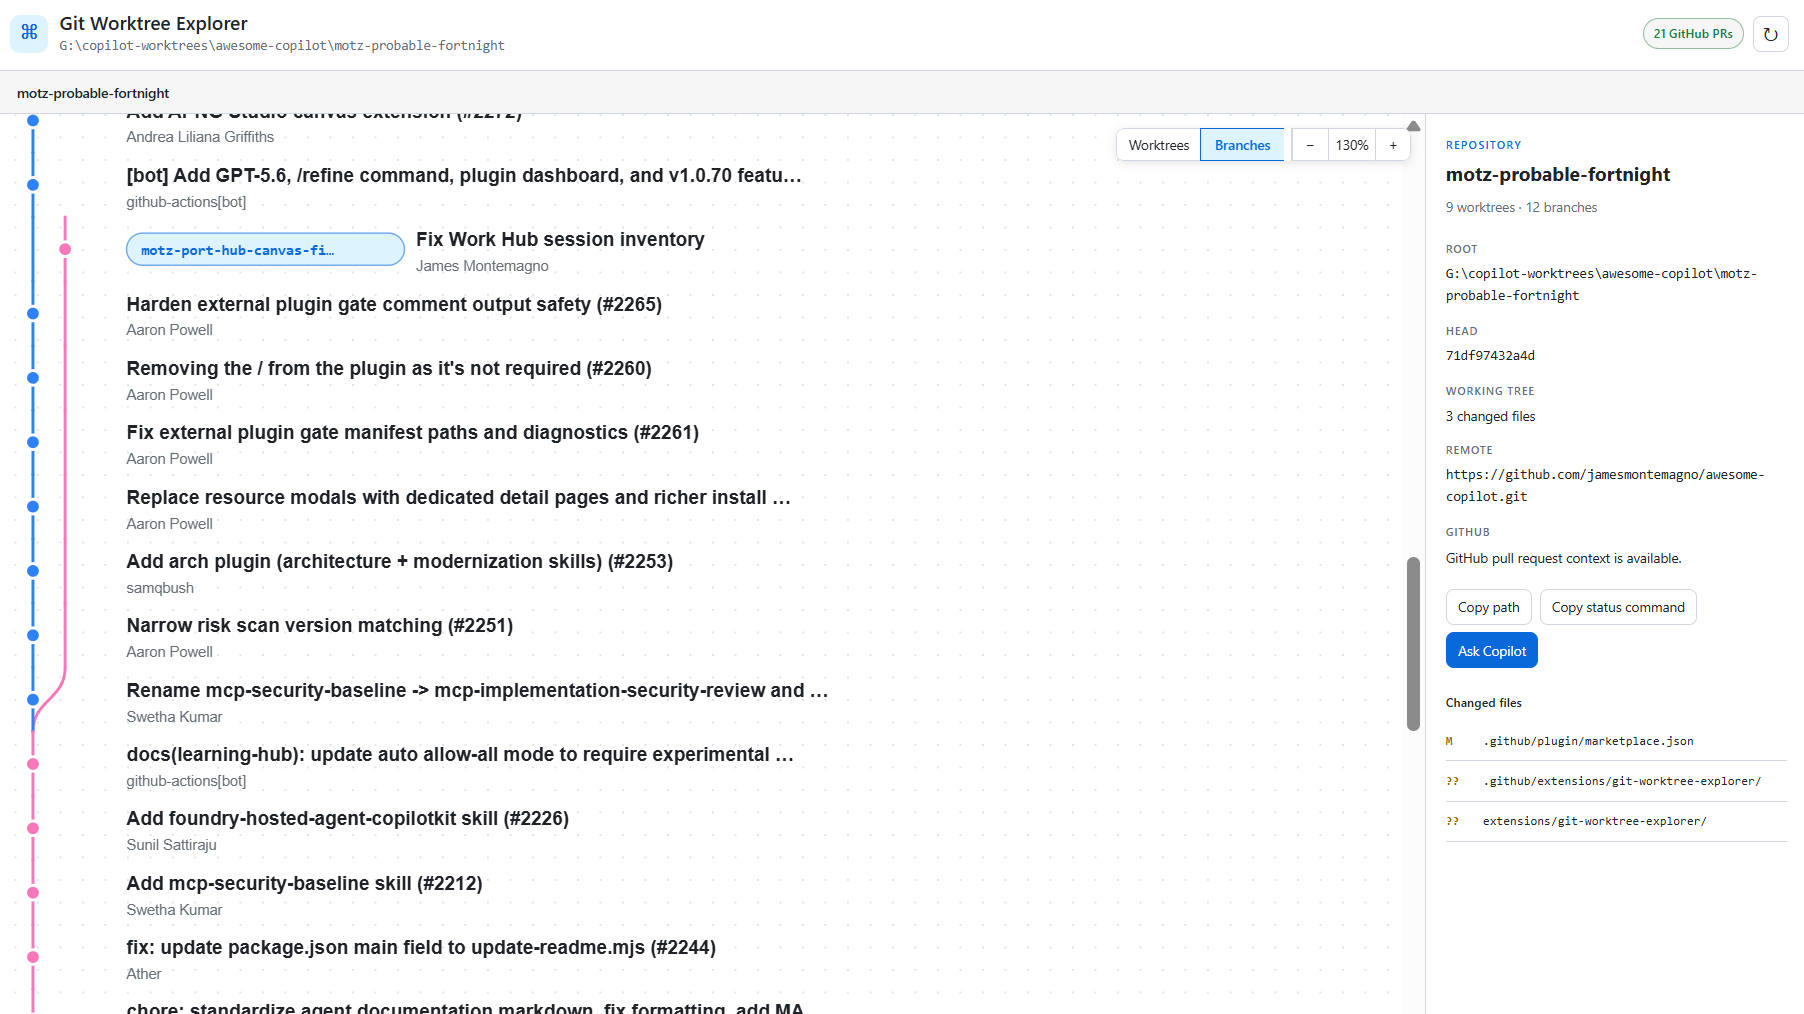The width and height of the screenshot is (1804, 1014).
Task: Open commit 'Replace resource modals with dedicated detail pages'
Action: pyautogui.click(x=459, y=498)
